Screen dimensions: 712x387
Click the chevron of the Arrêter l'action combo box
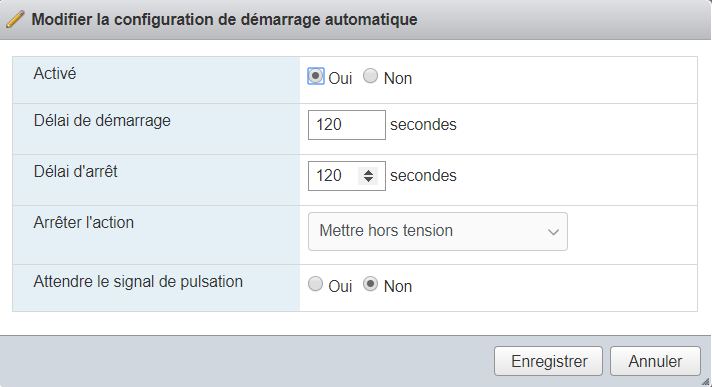click(553, 232)
